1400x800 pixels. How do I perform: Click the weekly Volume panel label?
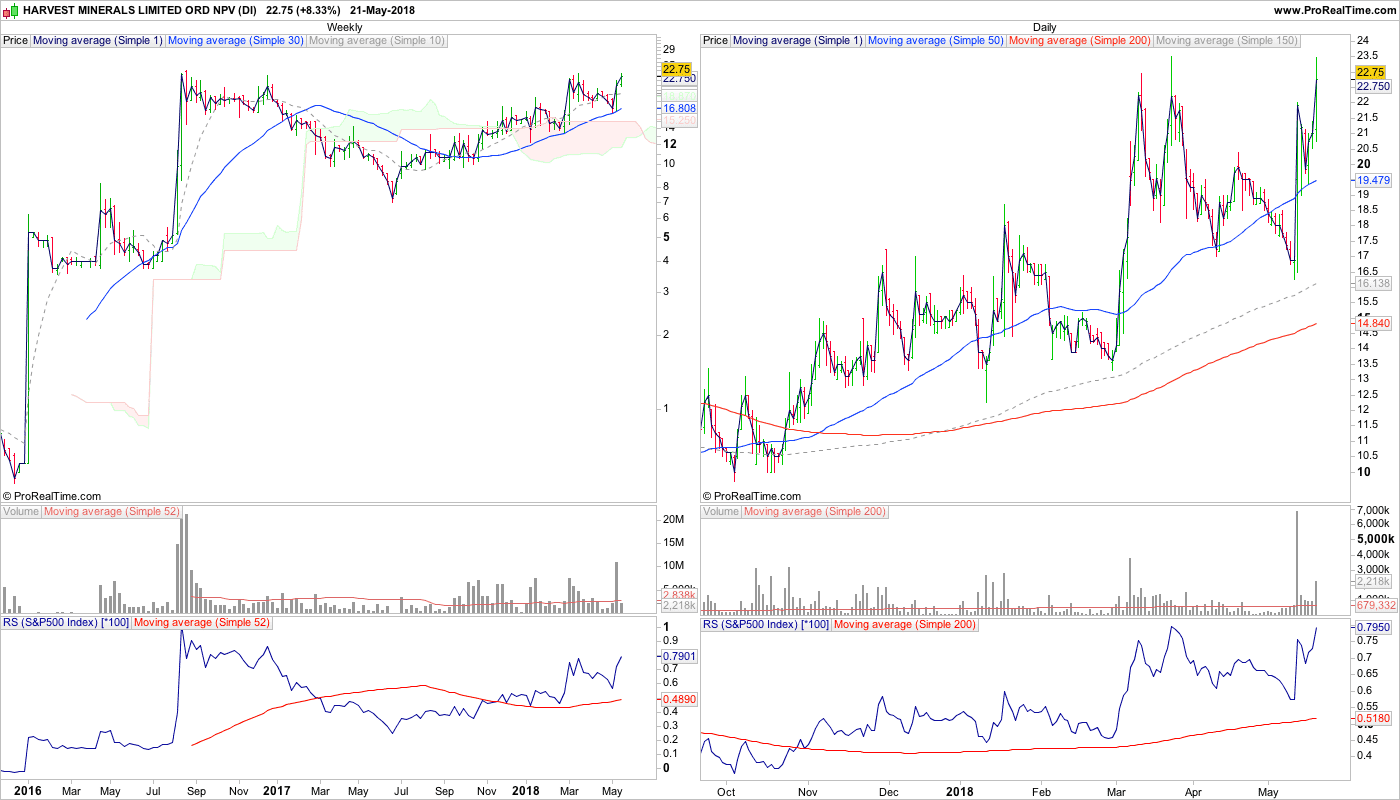click(x=21, y=512)
